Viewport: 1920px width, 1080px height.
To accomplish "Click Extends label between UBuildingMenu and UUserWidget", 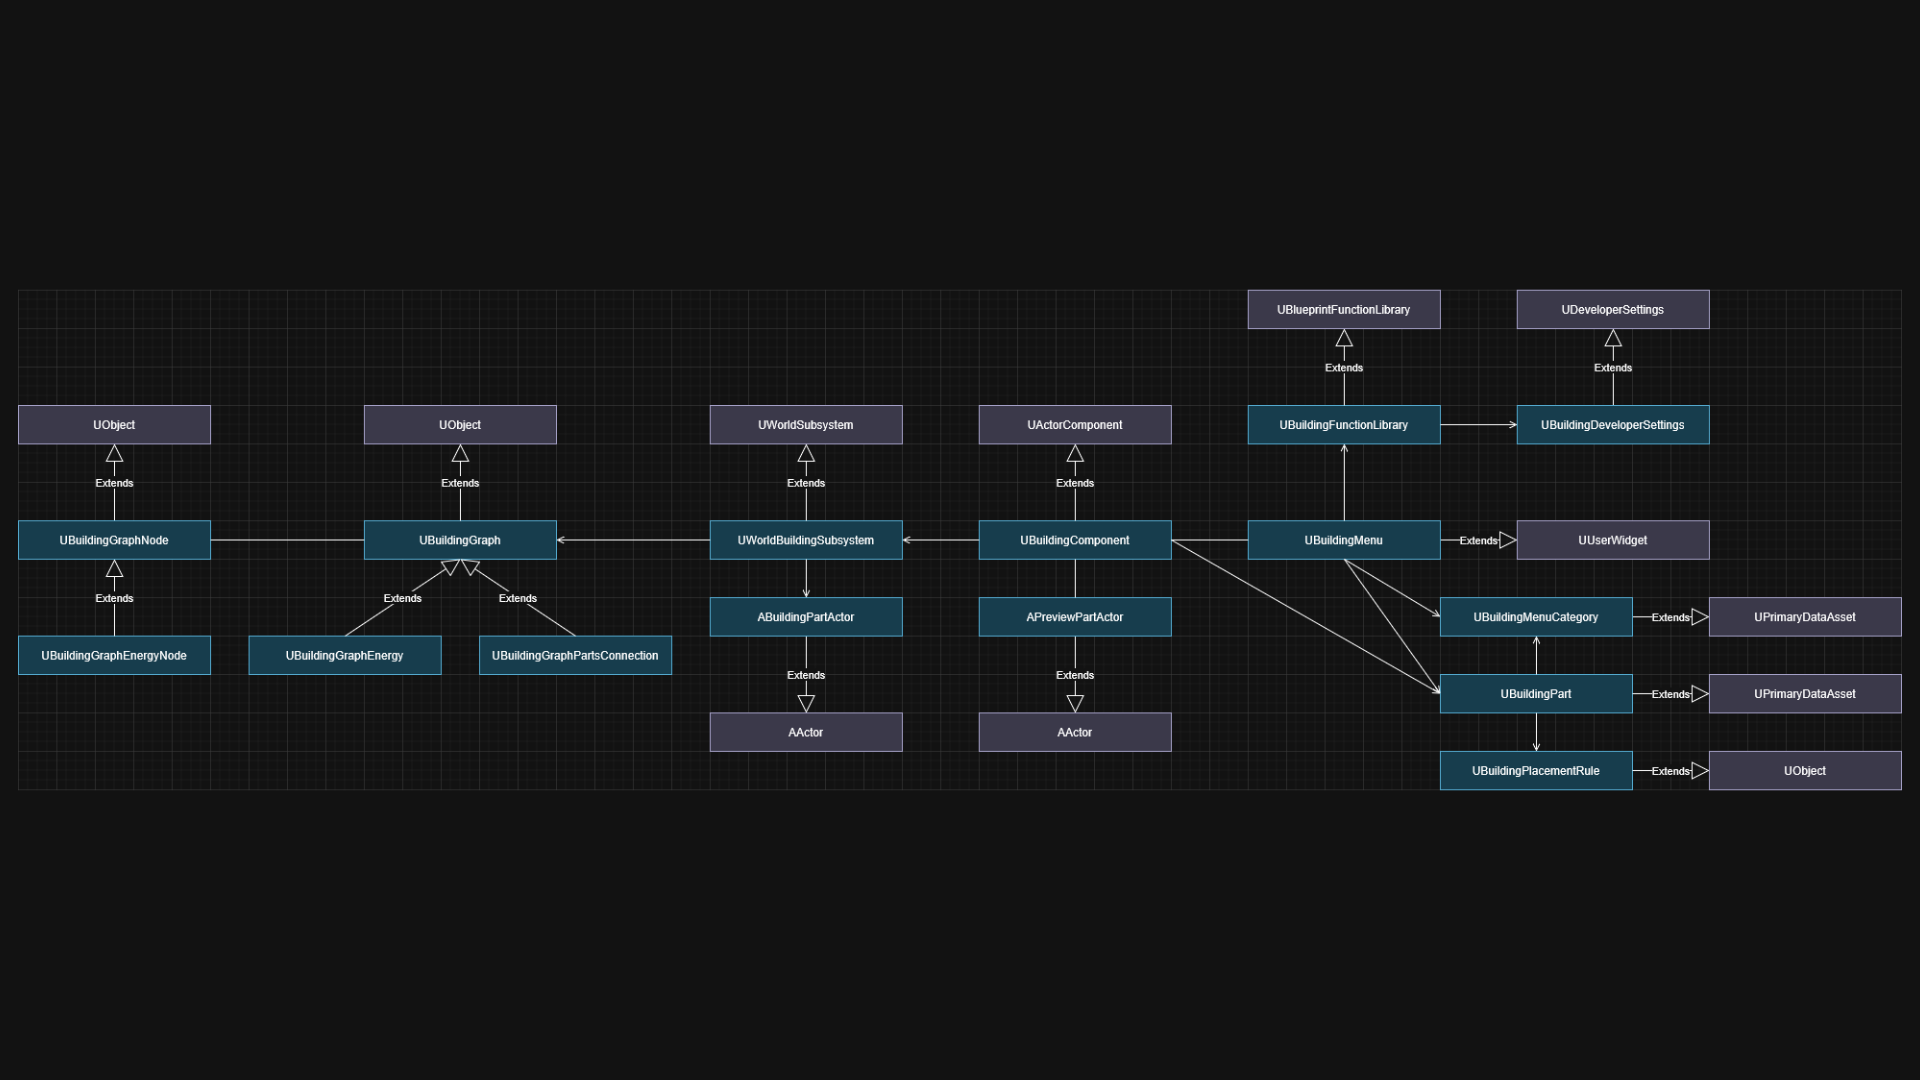I will coord(1478,541).
